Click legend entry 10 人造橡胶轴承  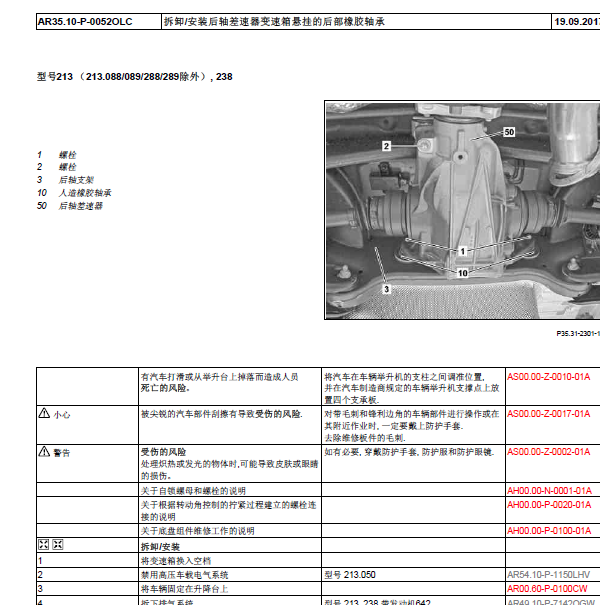[x=74, y=193]
